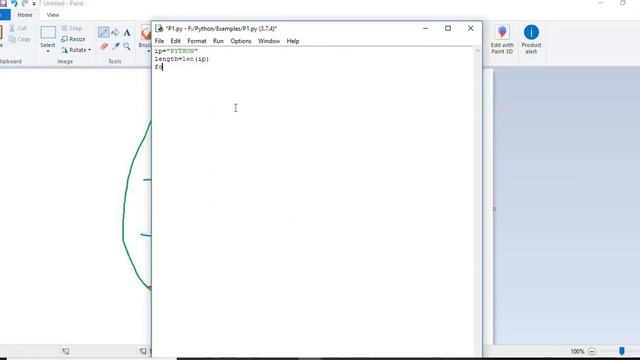This screenshot has width=640, height=360.
Task: Click the Resize command in Paint
Action: 73,39
